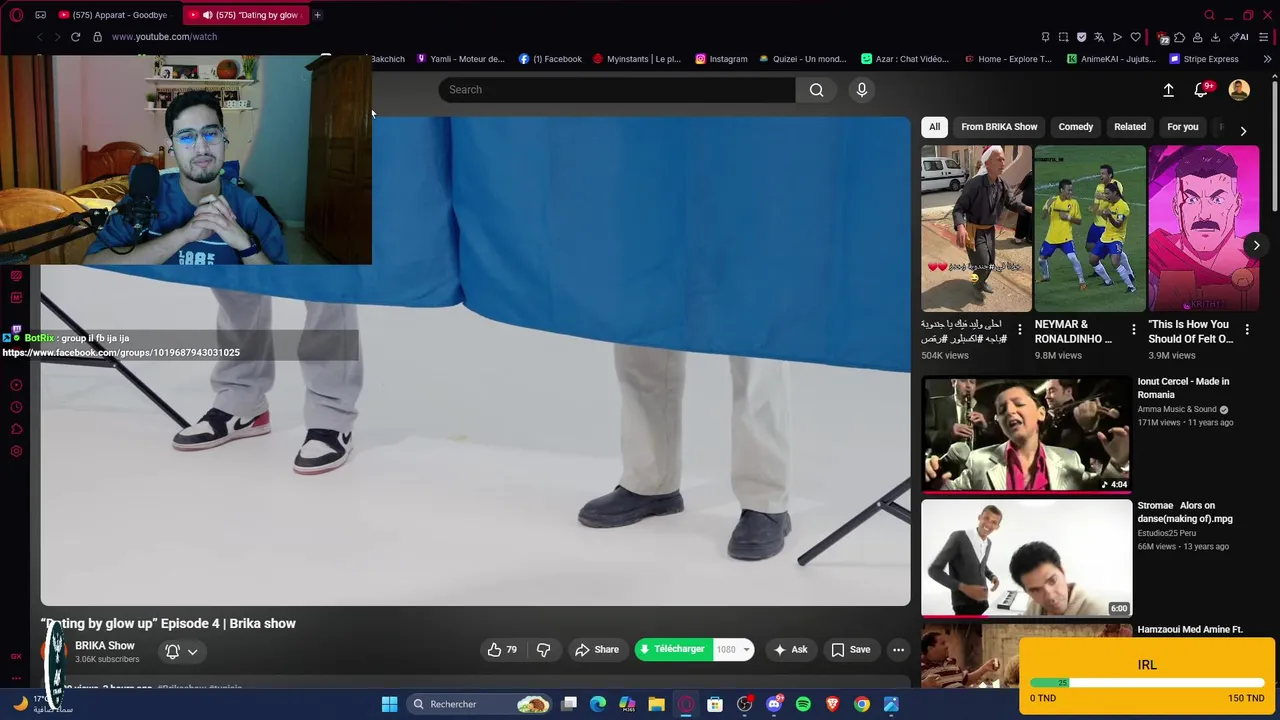
Task: Select the For you filter chip
Action: [x=1182, y=127]
